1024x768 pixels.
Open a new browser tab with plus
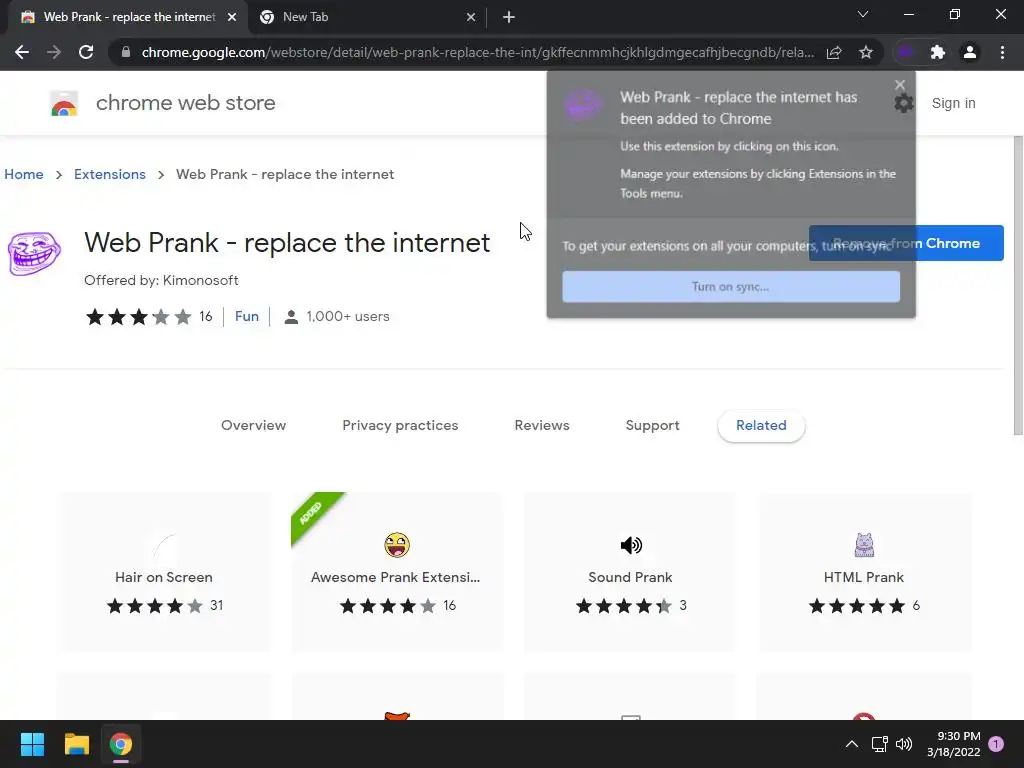point(509,17)
